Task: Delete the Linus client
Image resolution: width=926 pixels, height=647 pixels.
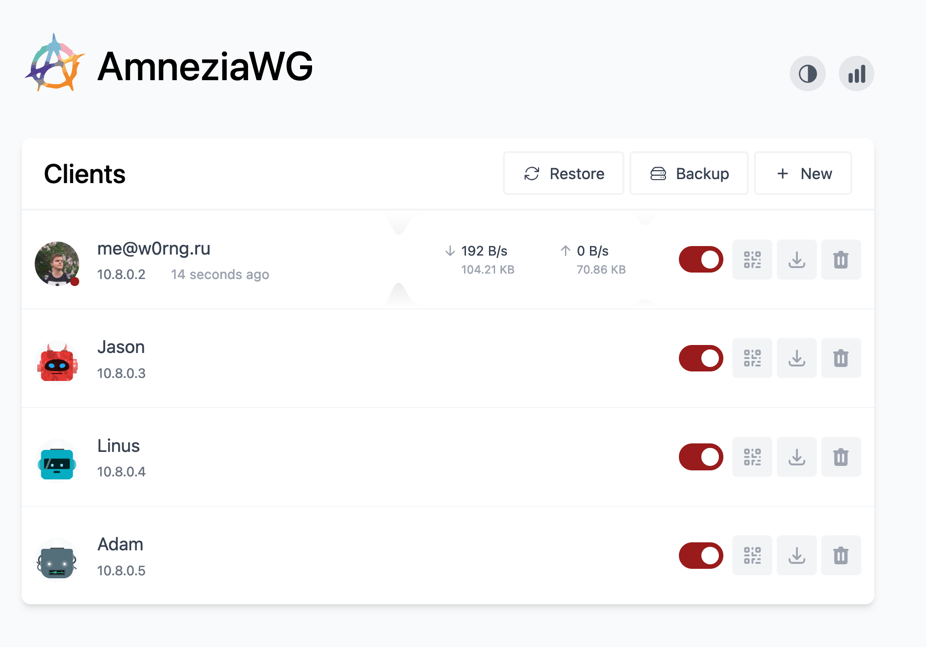Action: [841, 457]
